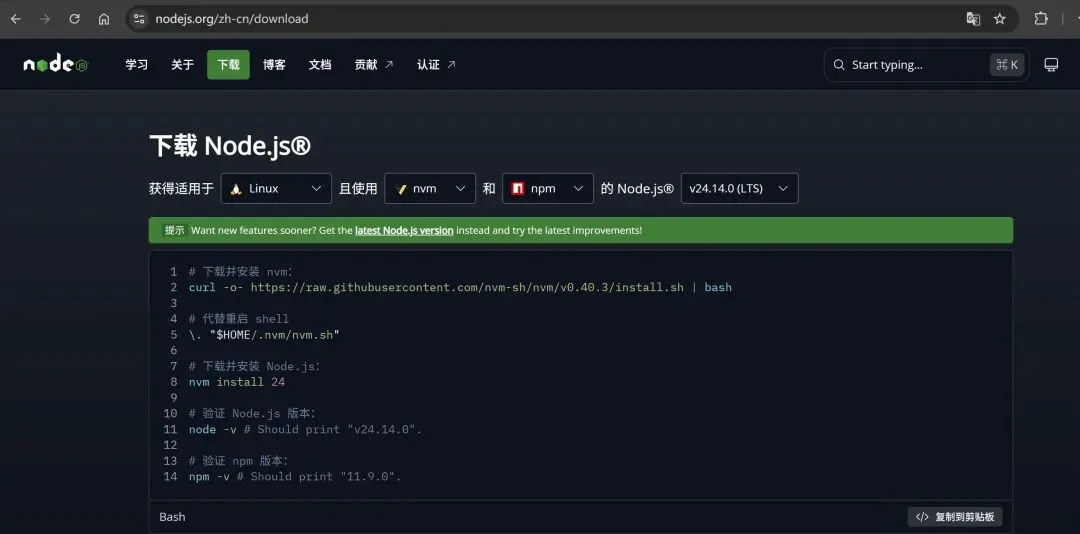Follow the latest Node.js version link
Screen dimensions: 1080x534
pyautogui.click(x=404, y=230)
